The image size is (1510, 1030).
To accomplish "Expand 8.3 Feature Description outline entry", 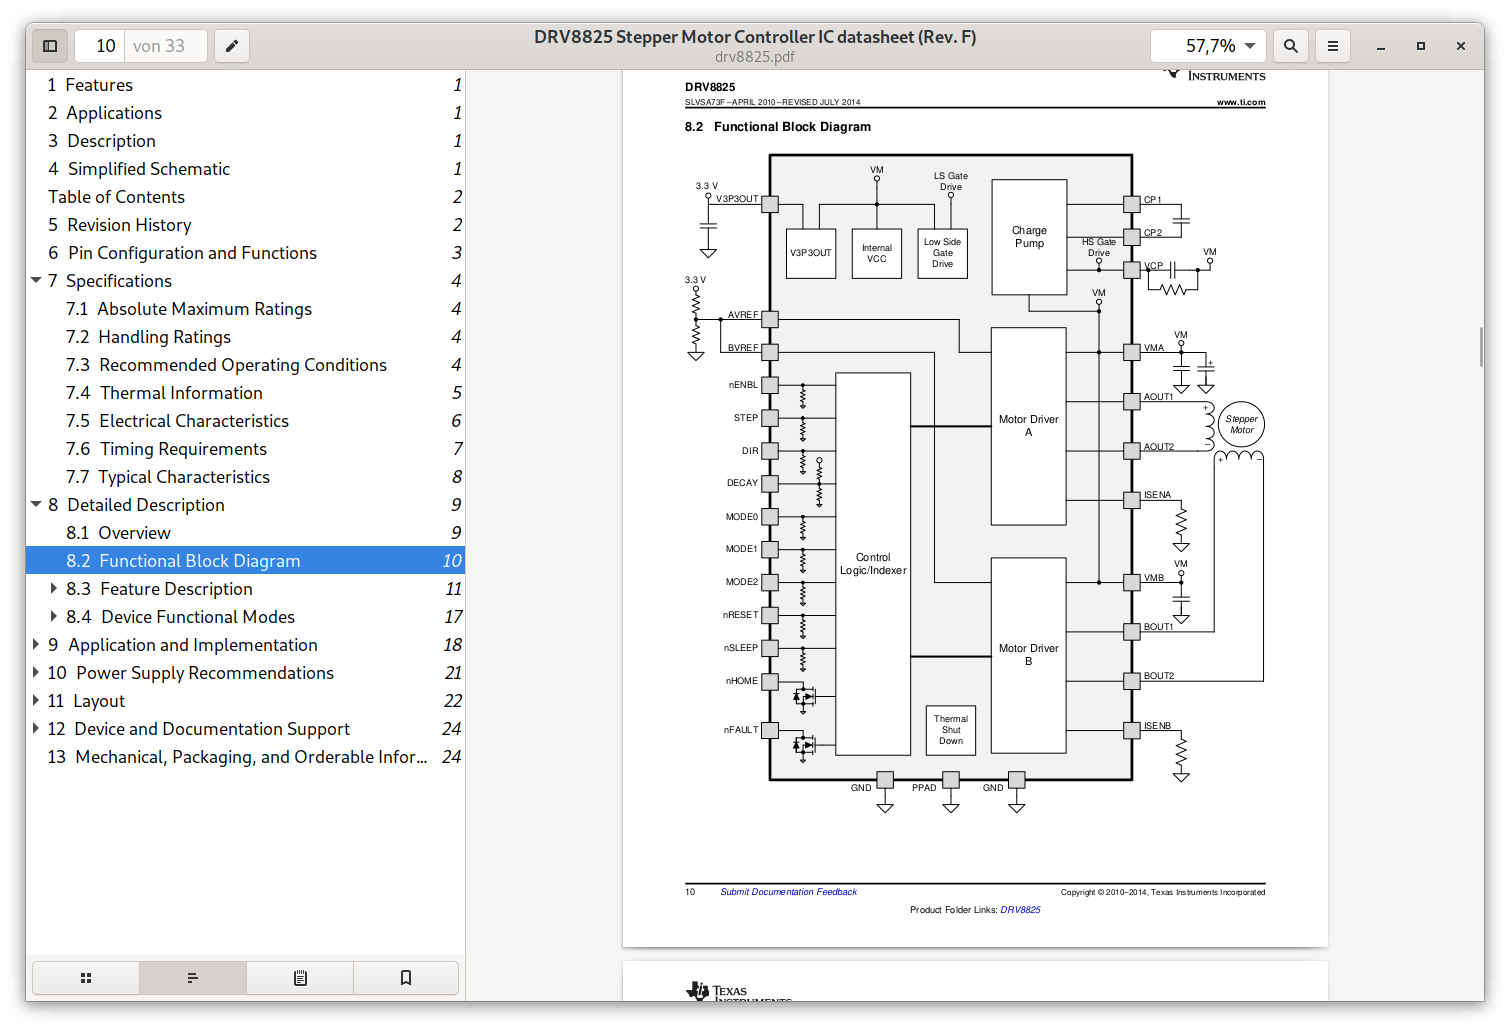I will pyautogui.click(x=54, y=589).
